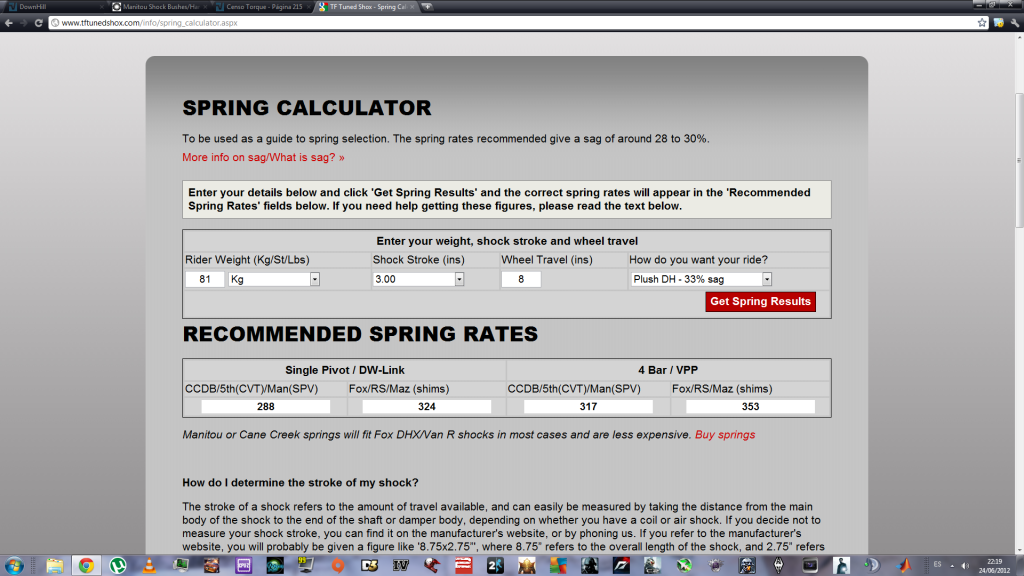Click 'How do I determine the stroke' heading

click(x=300, y=483)
